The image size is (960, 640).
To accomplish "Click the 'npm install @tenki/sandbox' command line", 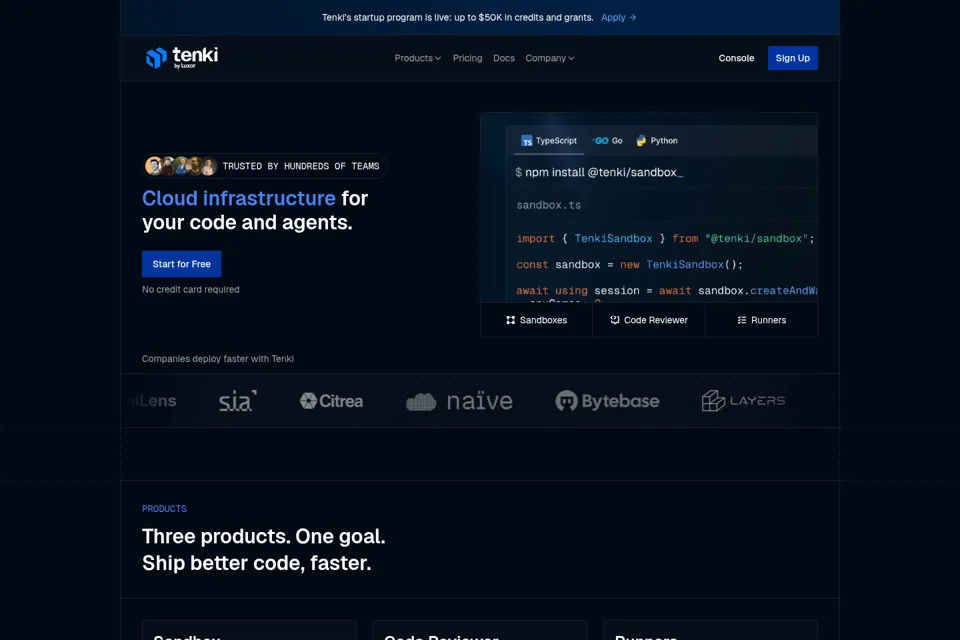I will 599,173.
